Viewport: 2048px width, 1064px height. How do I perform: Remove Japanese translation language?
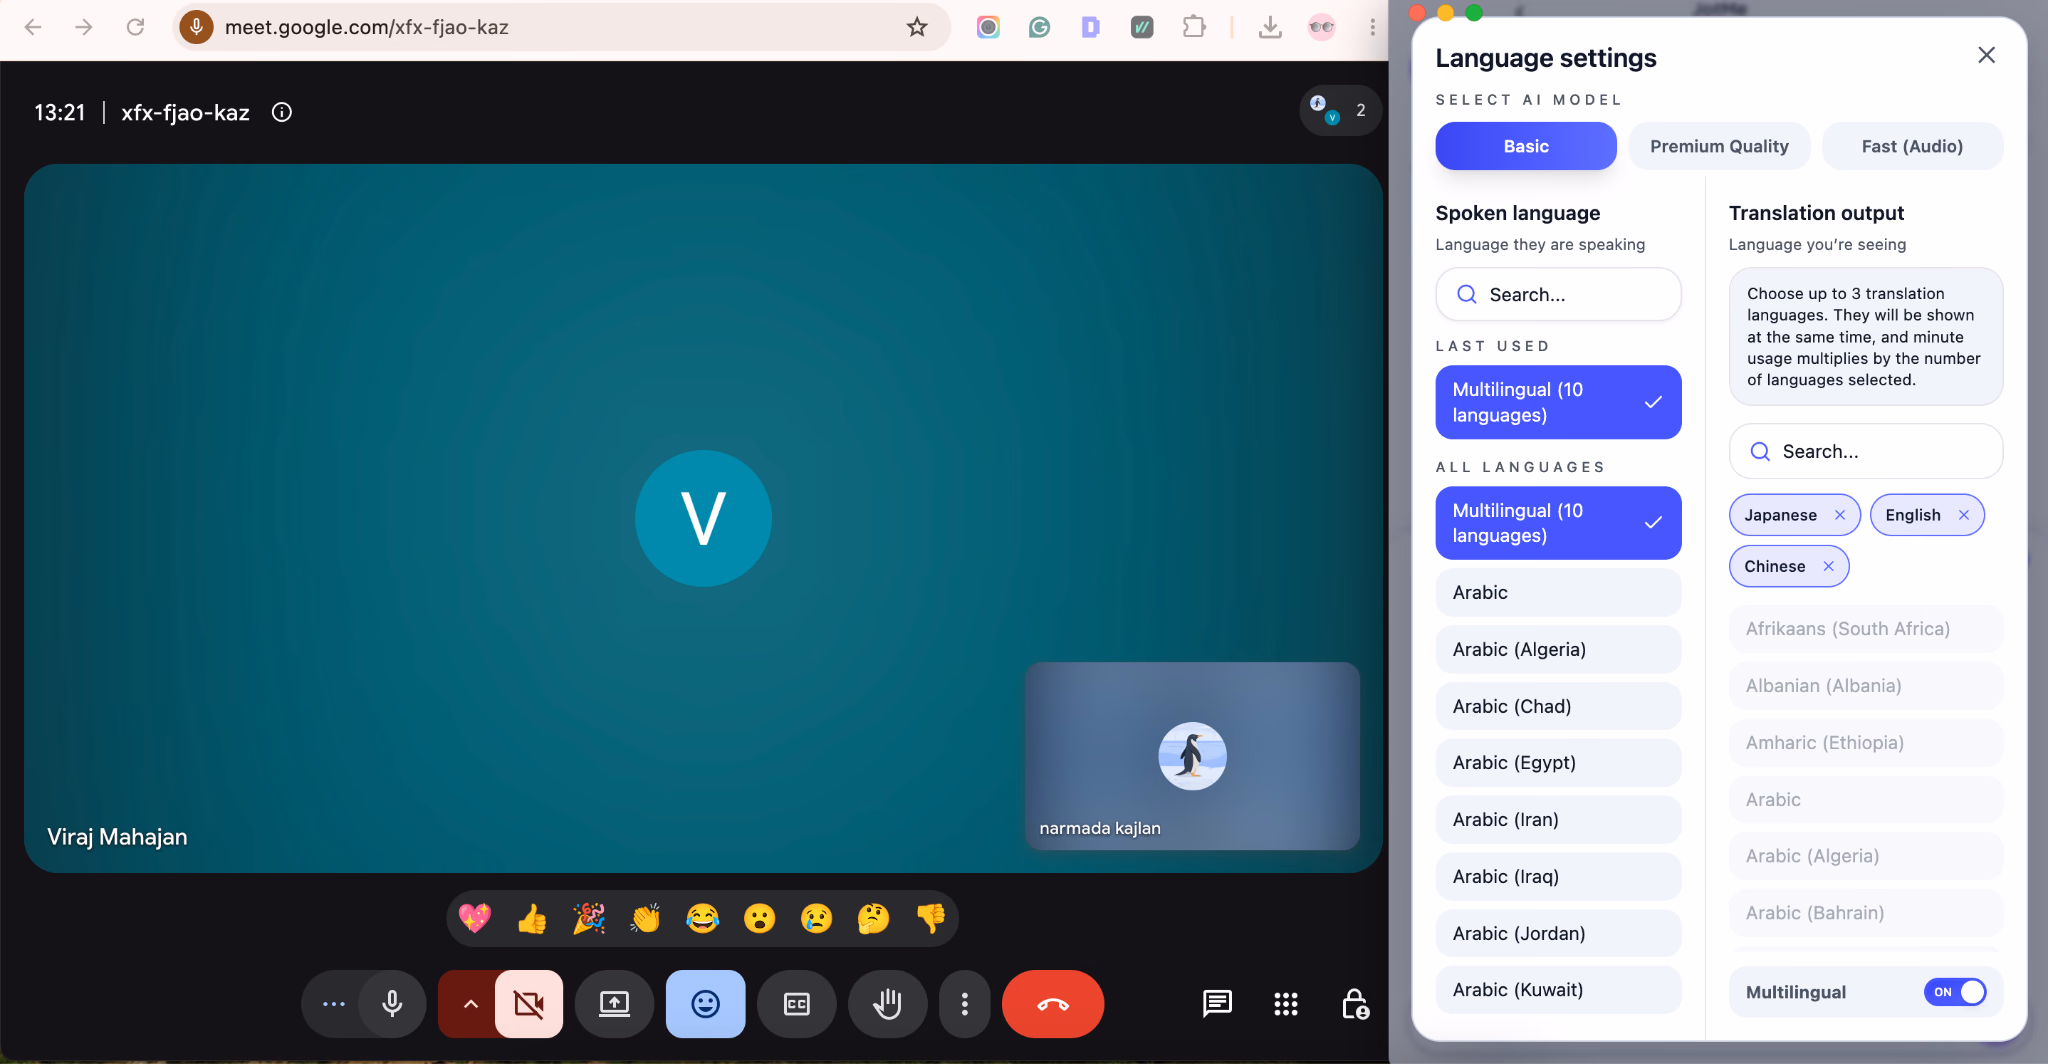(x=1840, y=515)
